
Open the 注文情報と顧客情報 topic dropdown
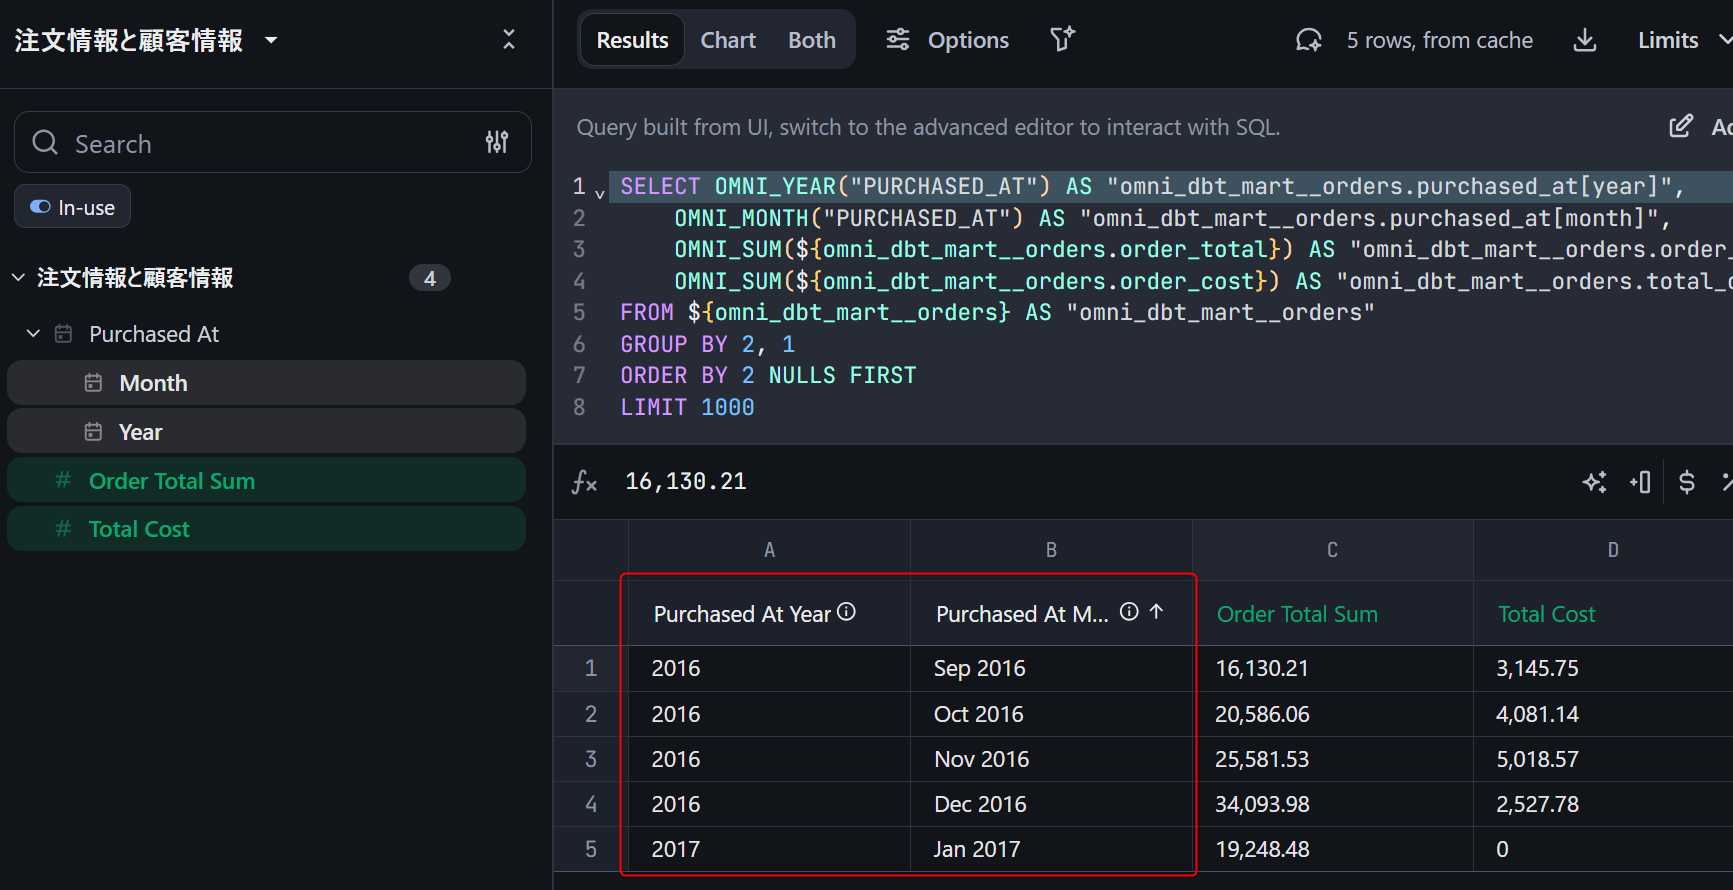[271, 40]
